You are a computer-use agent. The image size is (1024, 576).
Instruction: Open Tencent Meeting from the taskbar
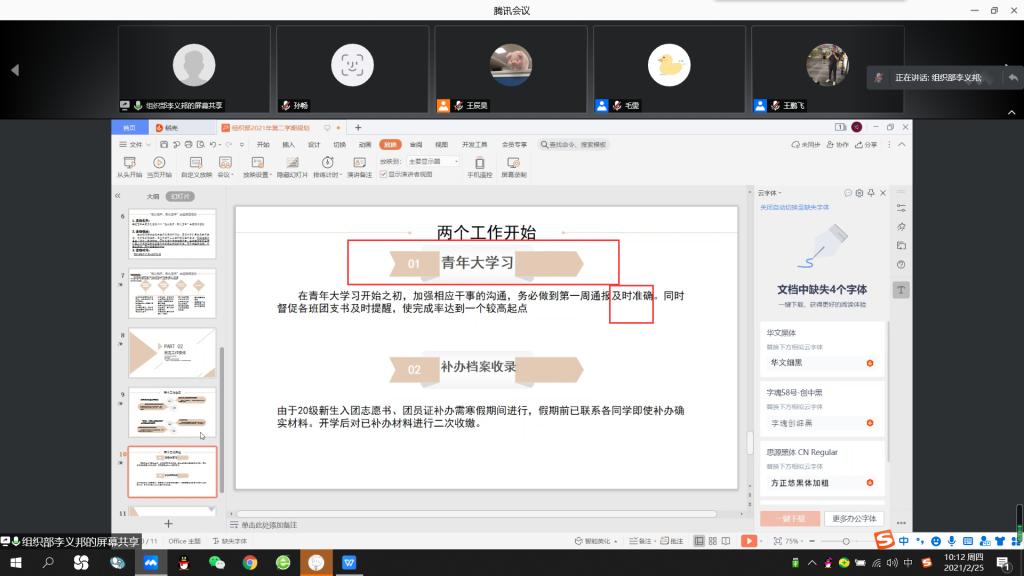coord(150,563)
